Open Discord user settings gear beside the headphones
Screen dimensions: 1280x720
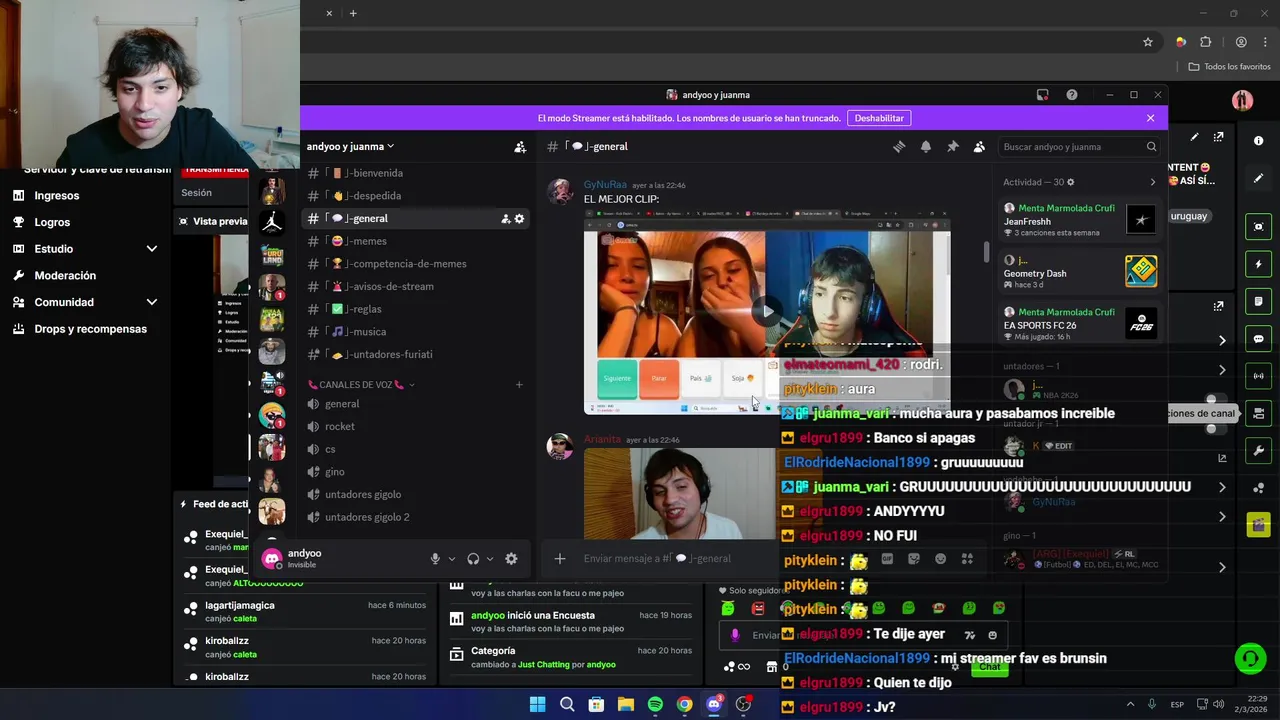[511, 559]
